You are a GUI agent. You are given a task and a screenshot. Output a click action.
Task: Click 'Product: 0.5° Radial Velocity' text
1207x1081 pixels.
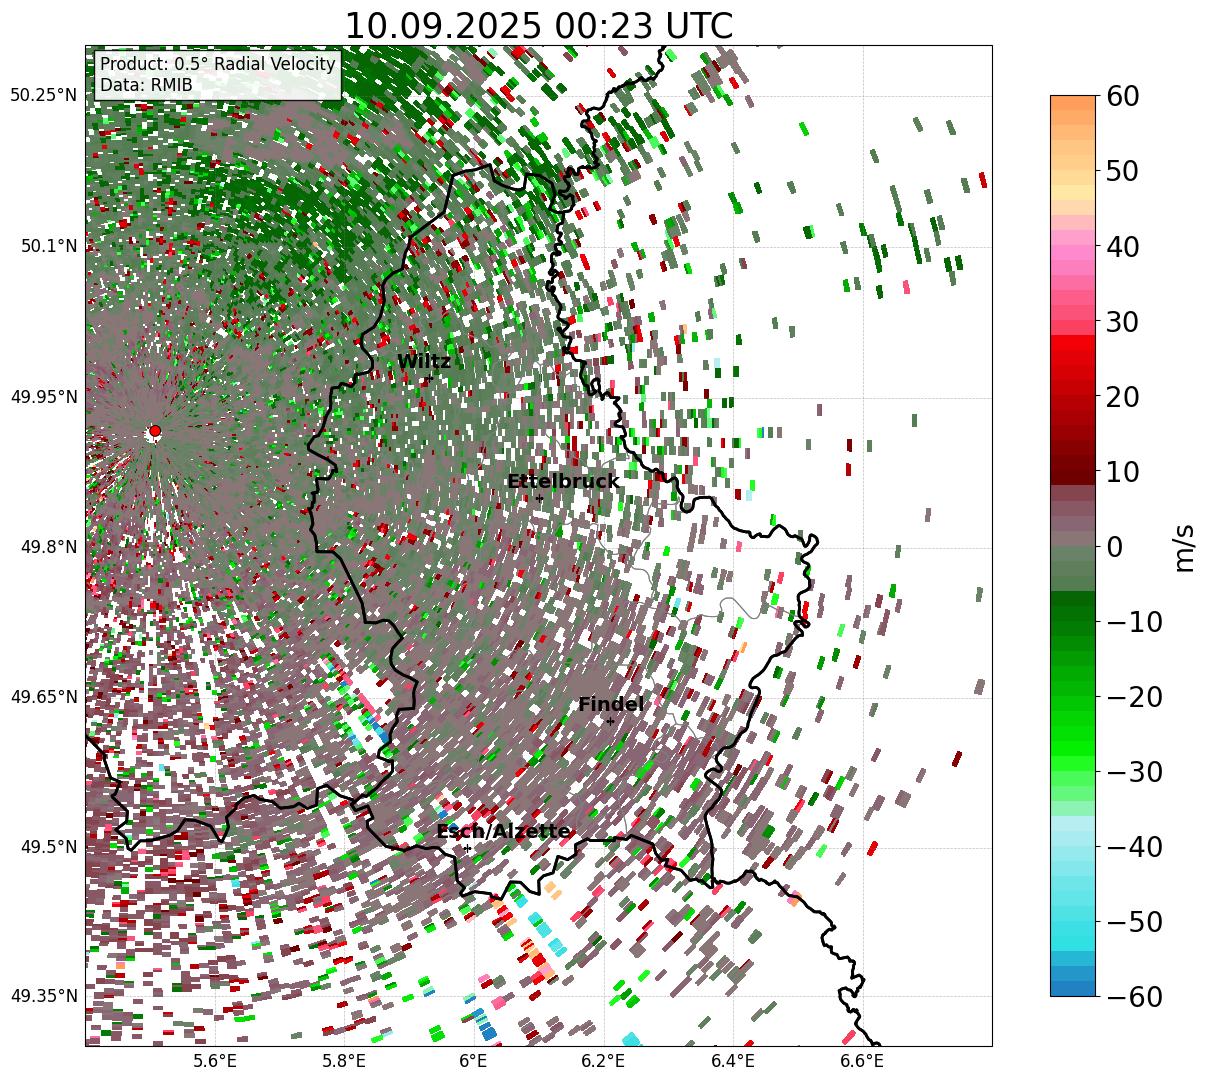click(218, 64)
